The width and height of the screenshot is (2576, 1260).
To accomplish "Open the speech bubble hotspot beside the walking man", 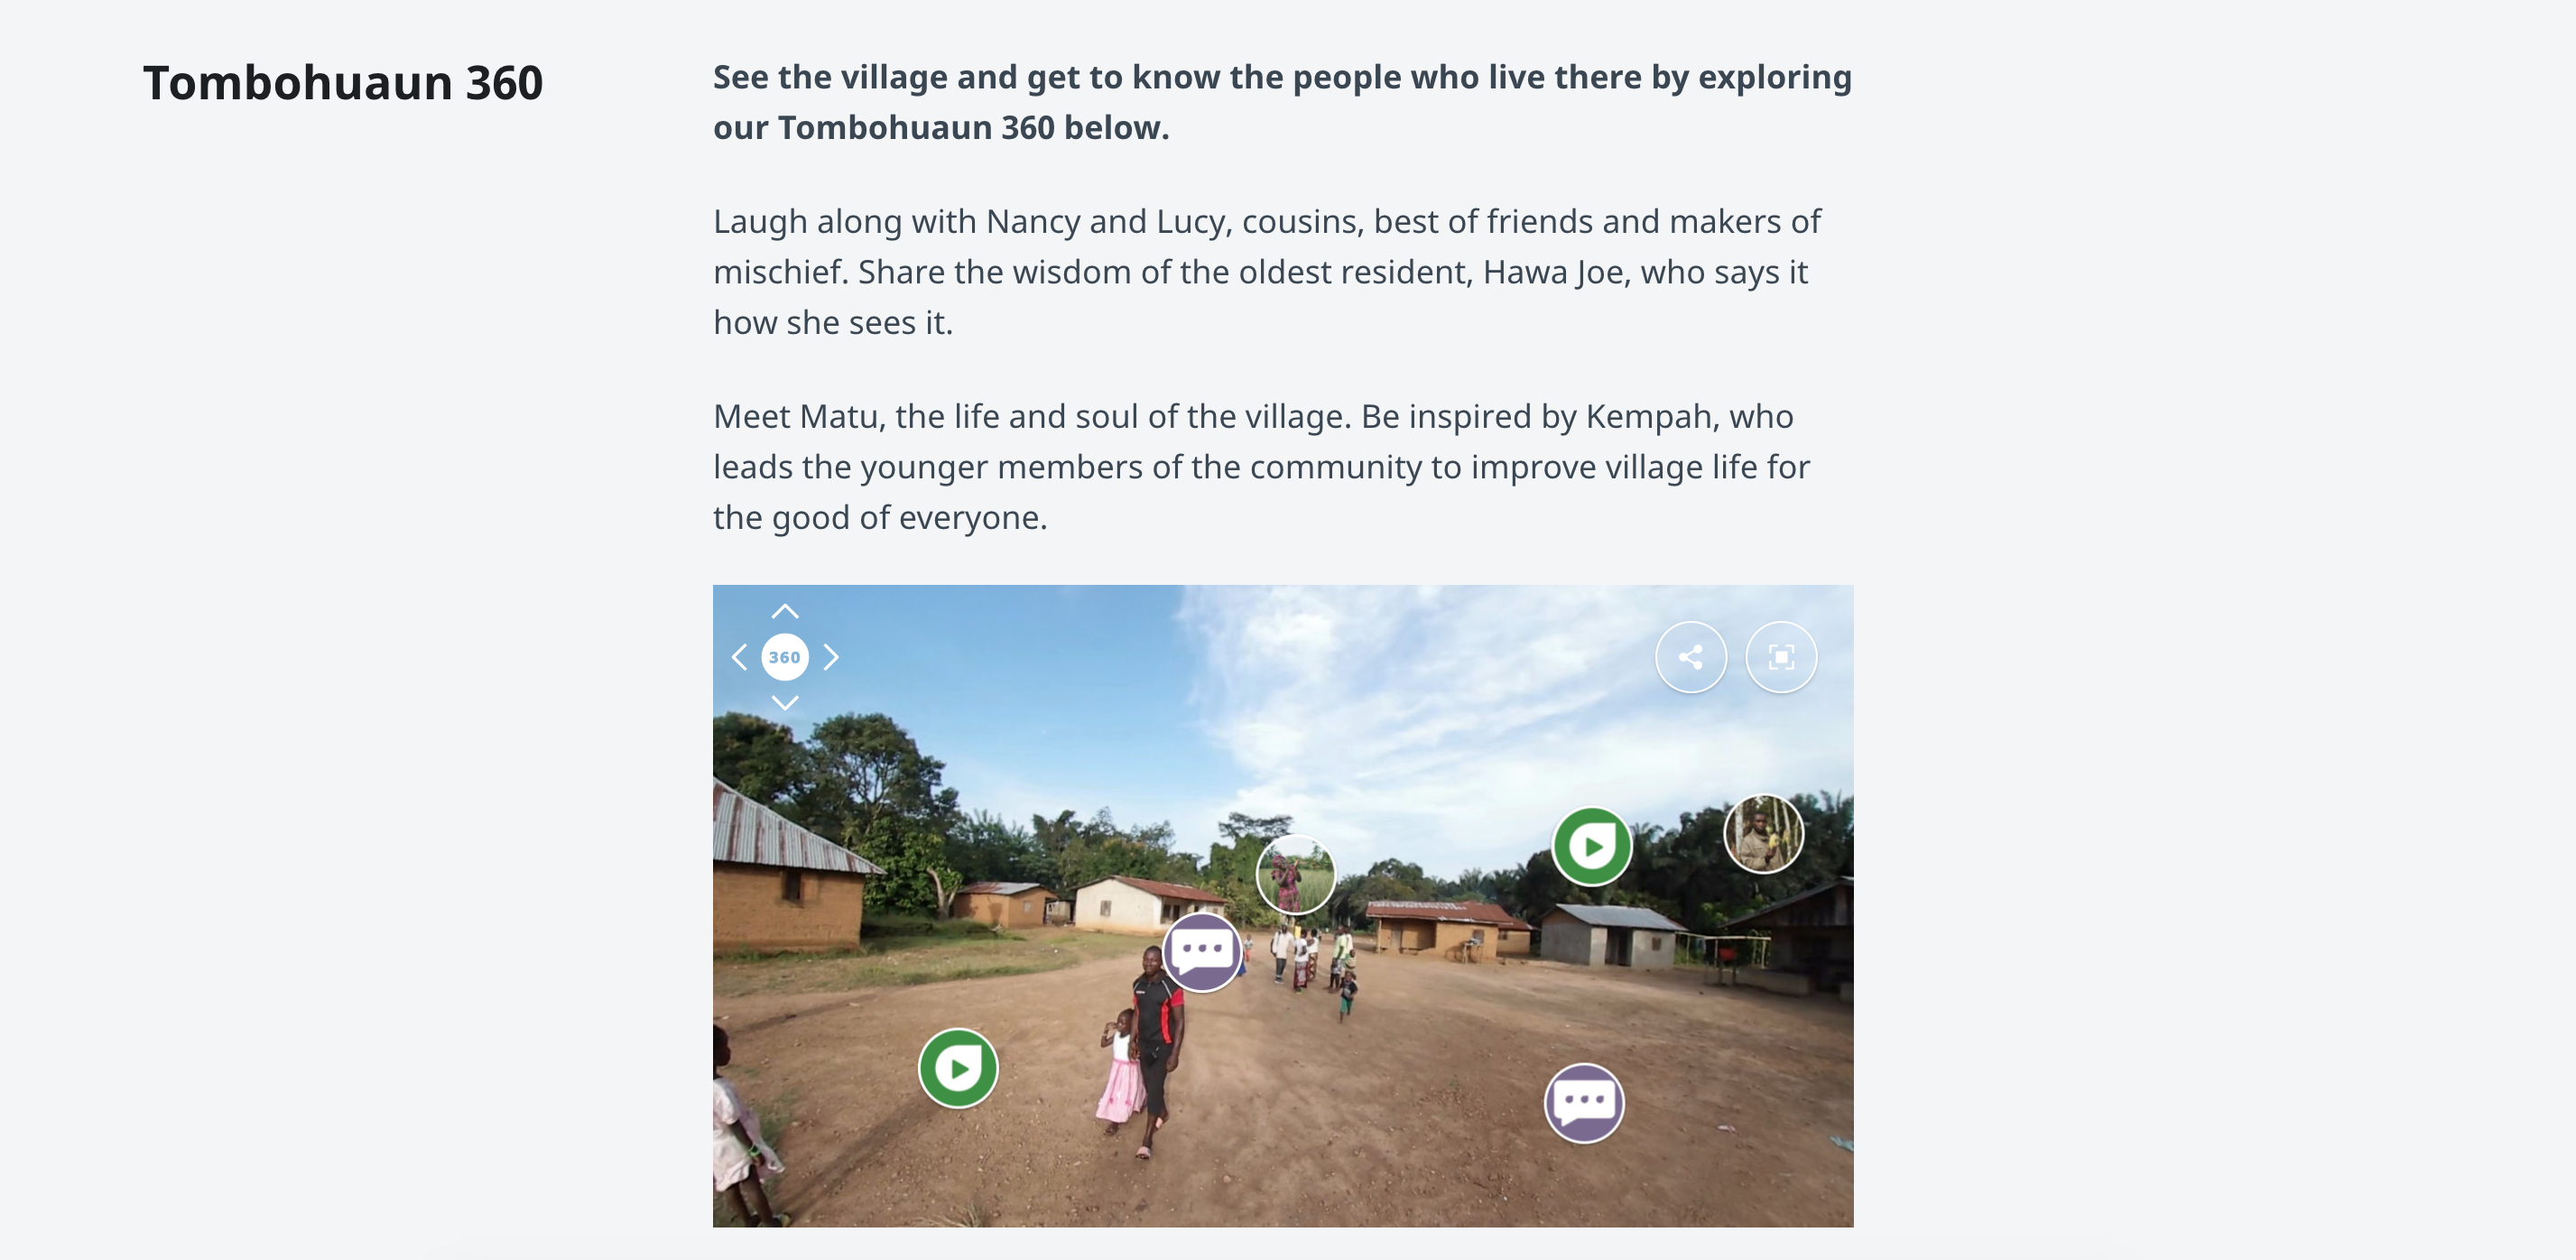I will [x=1201, y=951].
